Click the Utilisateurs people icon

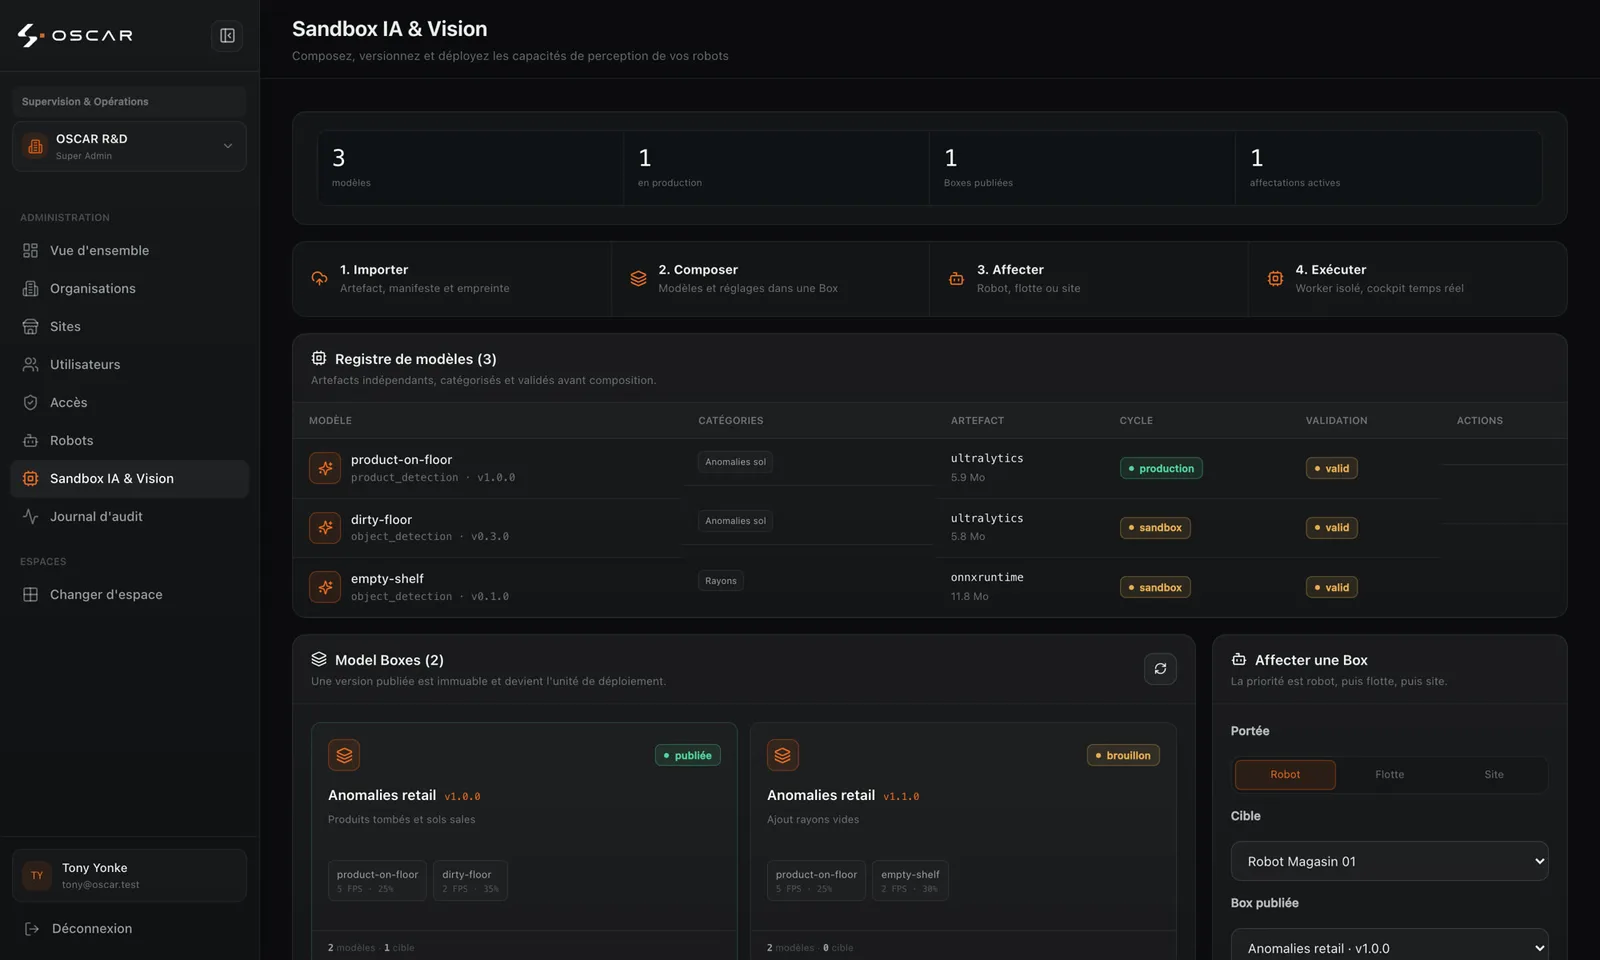pos(31,365)
